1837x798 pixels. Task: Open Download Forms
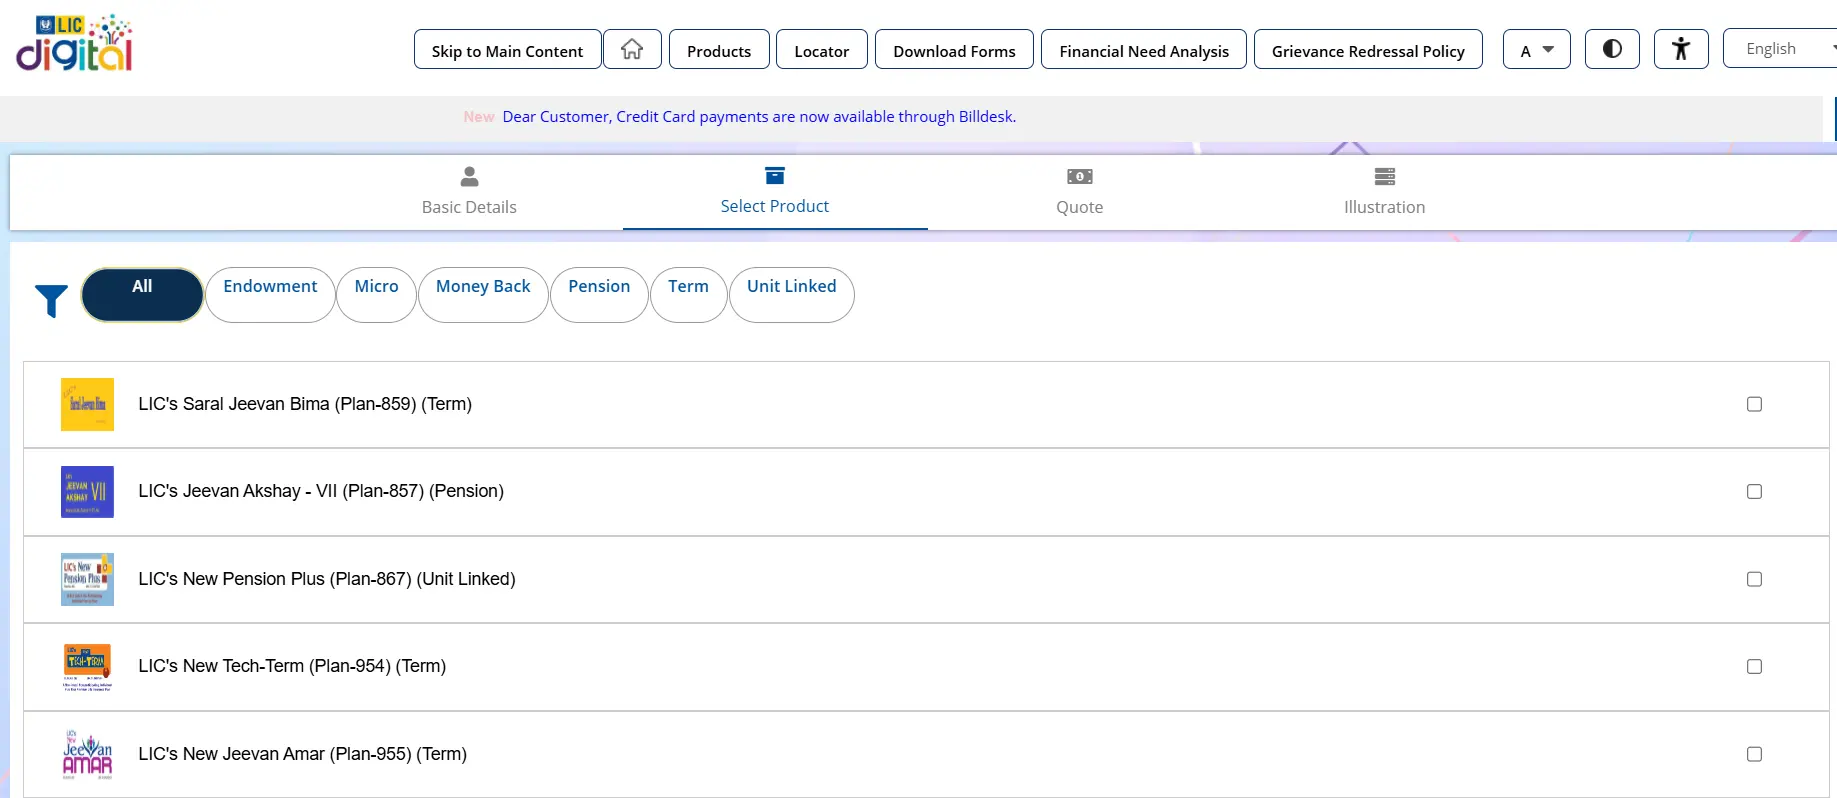coord(954,49)
